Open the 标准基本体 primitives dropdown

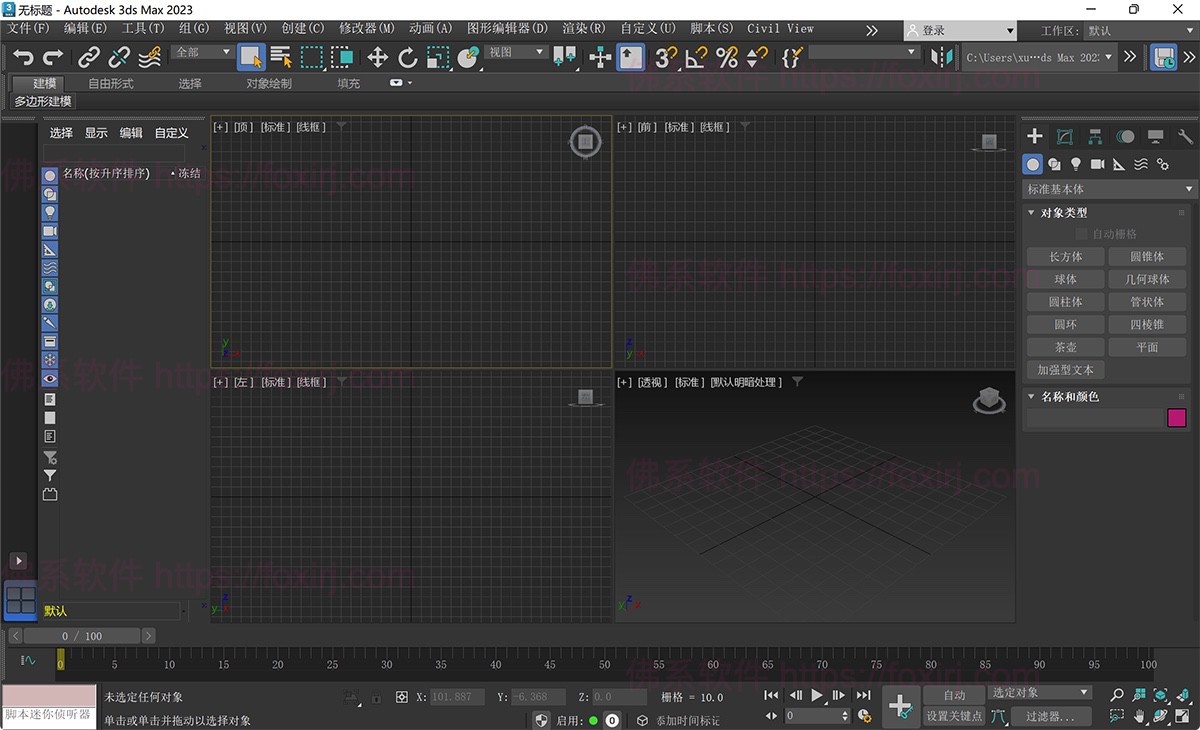(1108, 189)
